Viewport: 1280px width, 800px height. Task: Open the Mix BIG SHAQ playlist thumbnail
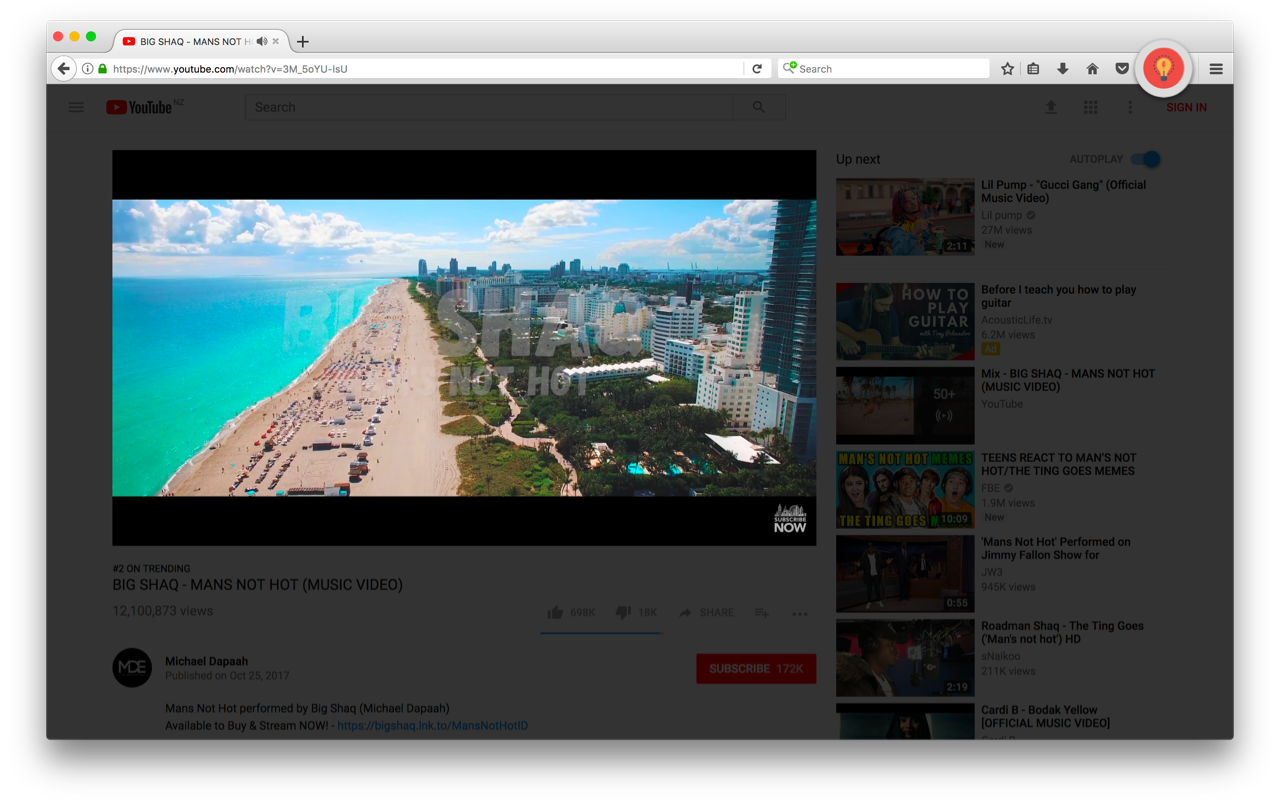pos(905,405)
